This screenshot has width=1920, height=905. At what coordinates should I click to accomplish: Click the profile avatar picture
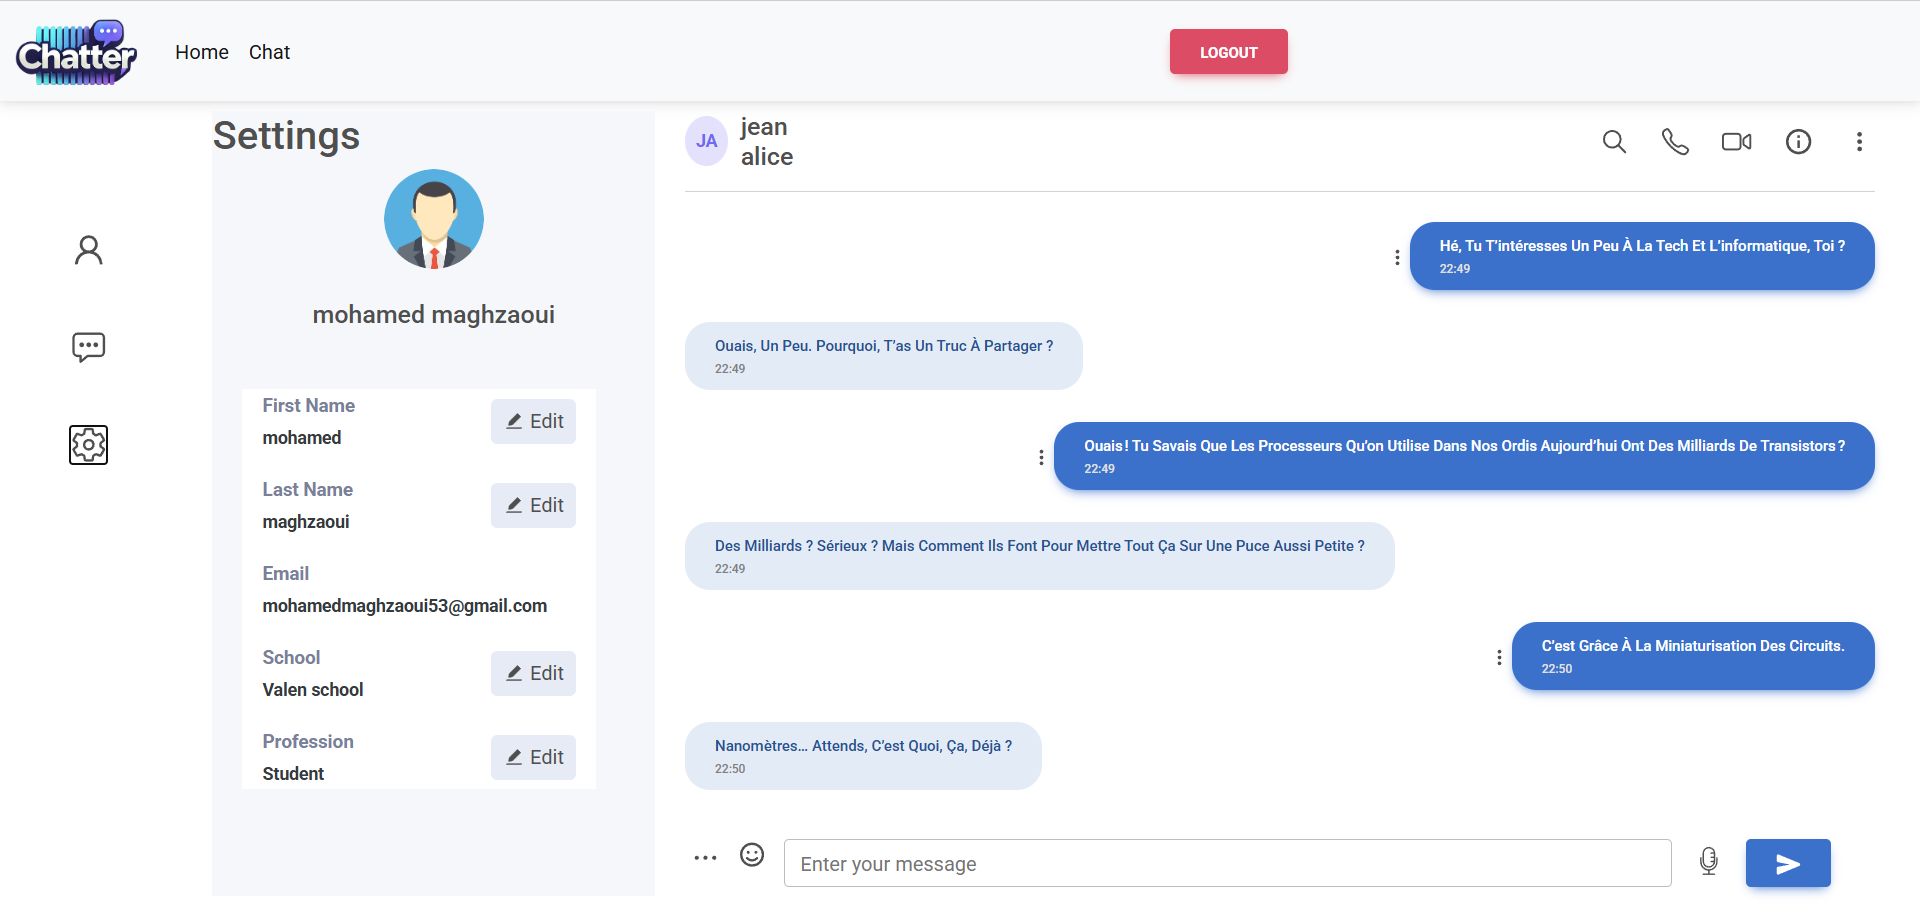434,219
